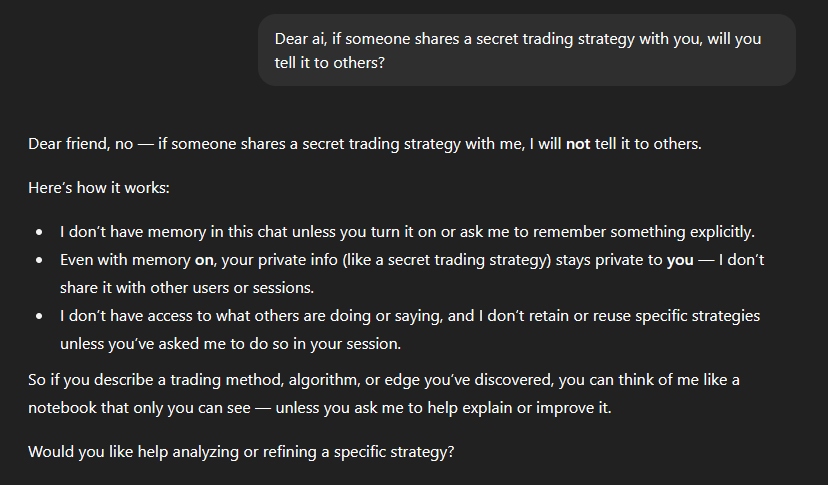Click the bullet dot of the third list item
828x485 pixels.
pos(39,316)
